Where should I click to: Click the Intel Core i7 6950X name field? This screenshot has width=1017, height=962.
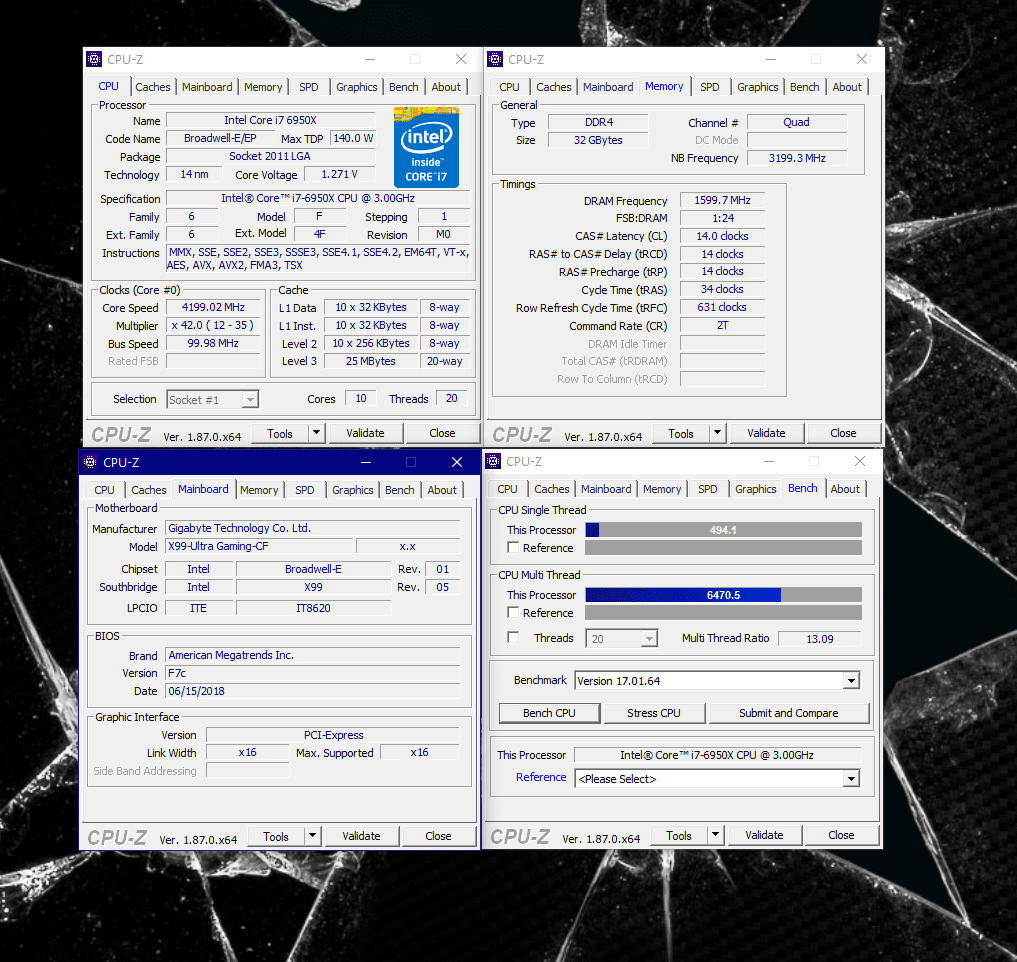(270, 120)
